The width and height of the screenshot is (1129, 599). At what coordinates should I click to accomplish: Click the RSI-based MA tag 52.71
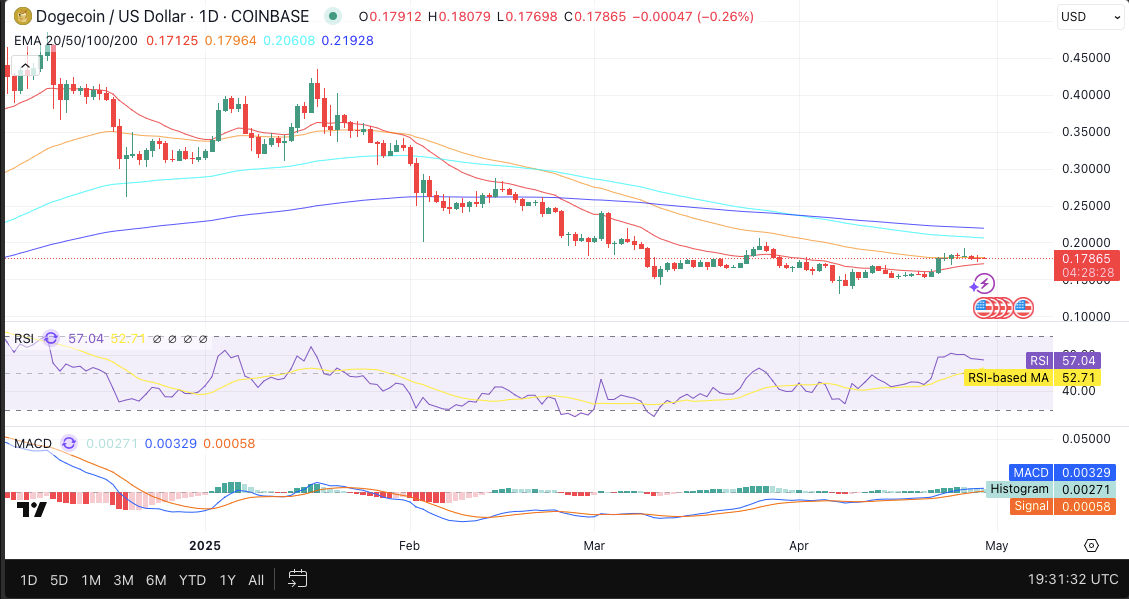pos(1078,378)
